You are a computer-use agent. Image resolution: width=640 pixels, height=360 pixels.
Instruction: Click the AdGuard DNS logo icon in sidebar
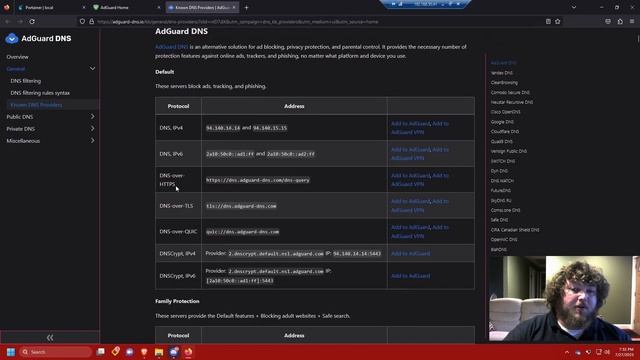pyautogui.click(x=12, y=38)
